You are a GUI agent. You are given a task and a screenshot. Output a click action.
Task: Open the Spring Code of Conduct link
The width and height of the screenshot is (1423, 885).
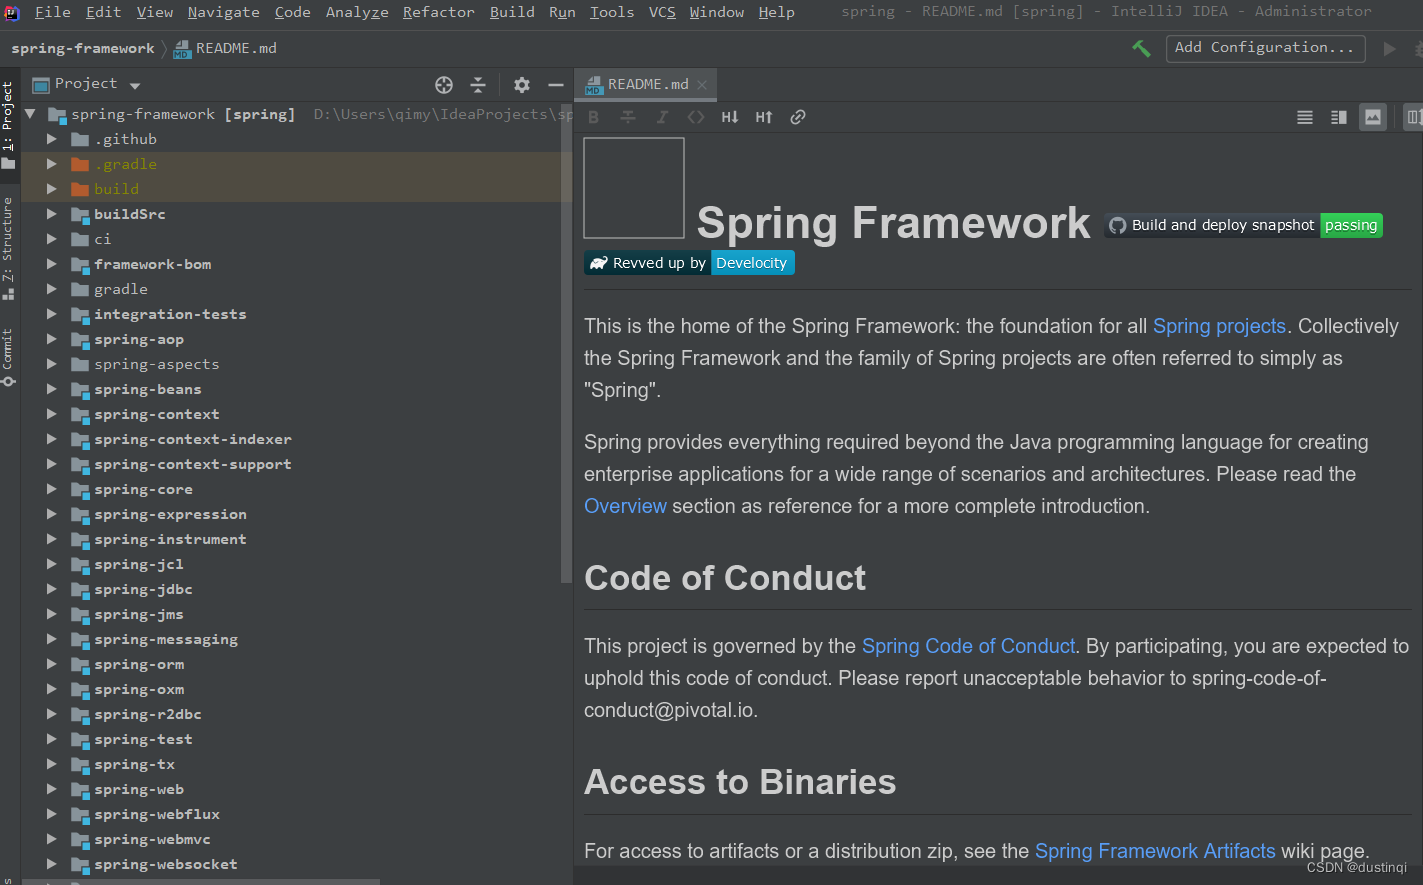(968, 646)
